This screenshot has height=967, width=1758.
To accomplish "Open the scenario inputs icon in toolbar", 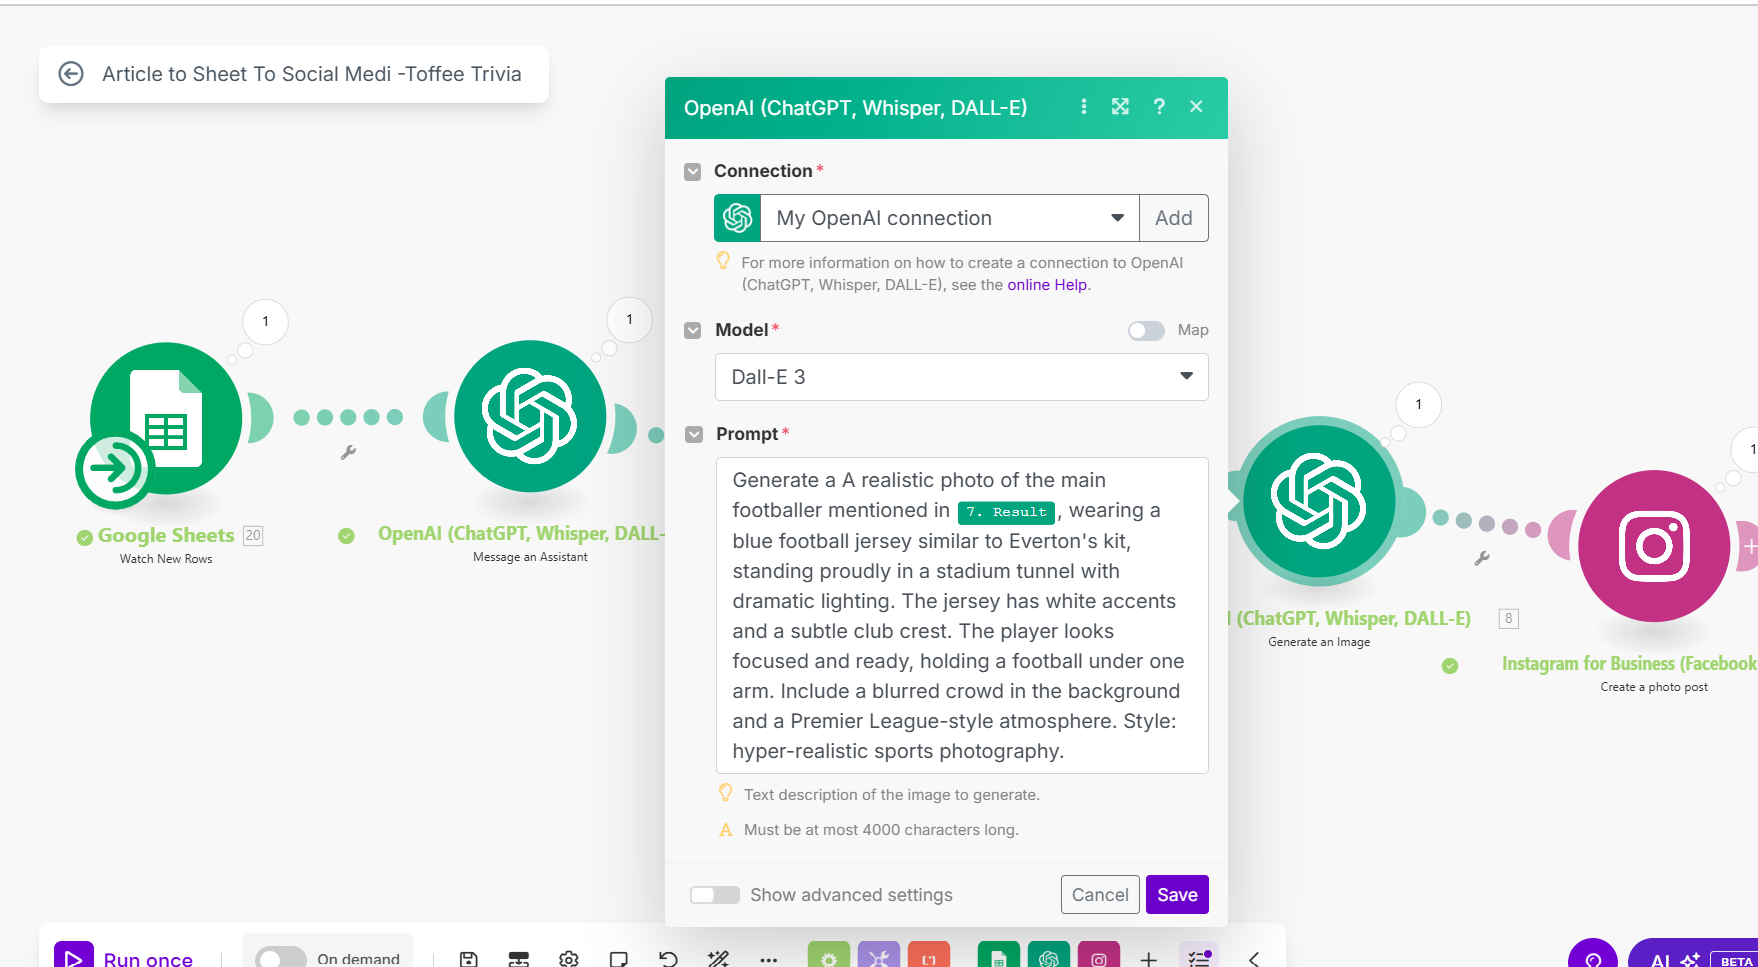I will tap(519, 959).
